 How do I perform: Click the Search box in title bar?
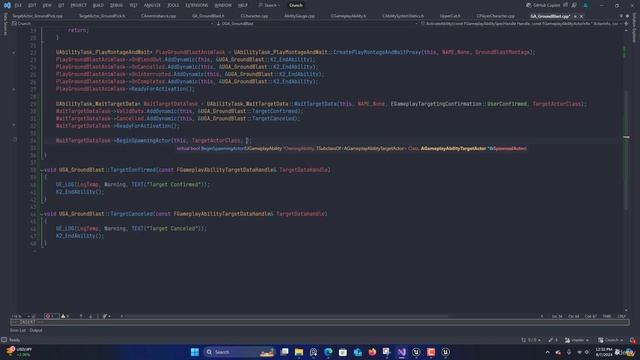269,5
